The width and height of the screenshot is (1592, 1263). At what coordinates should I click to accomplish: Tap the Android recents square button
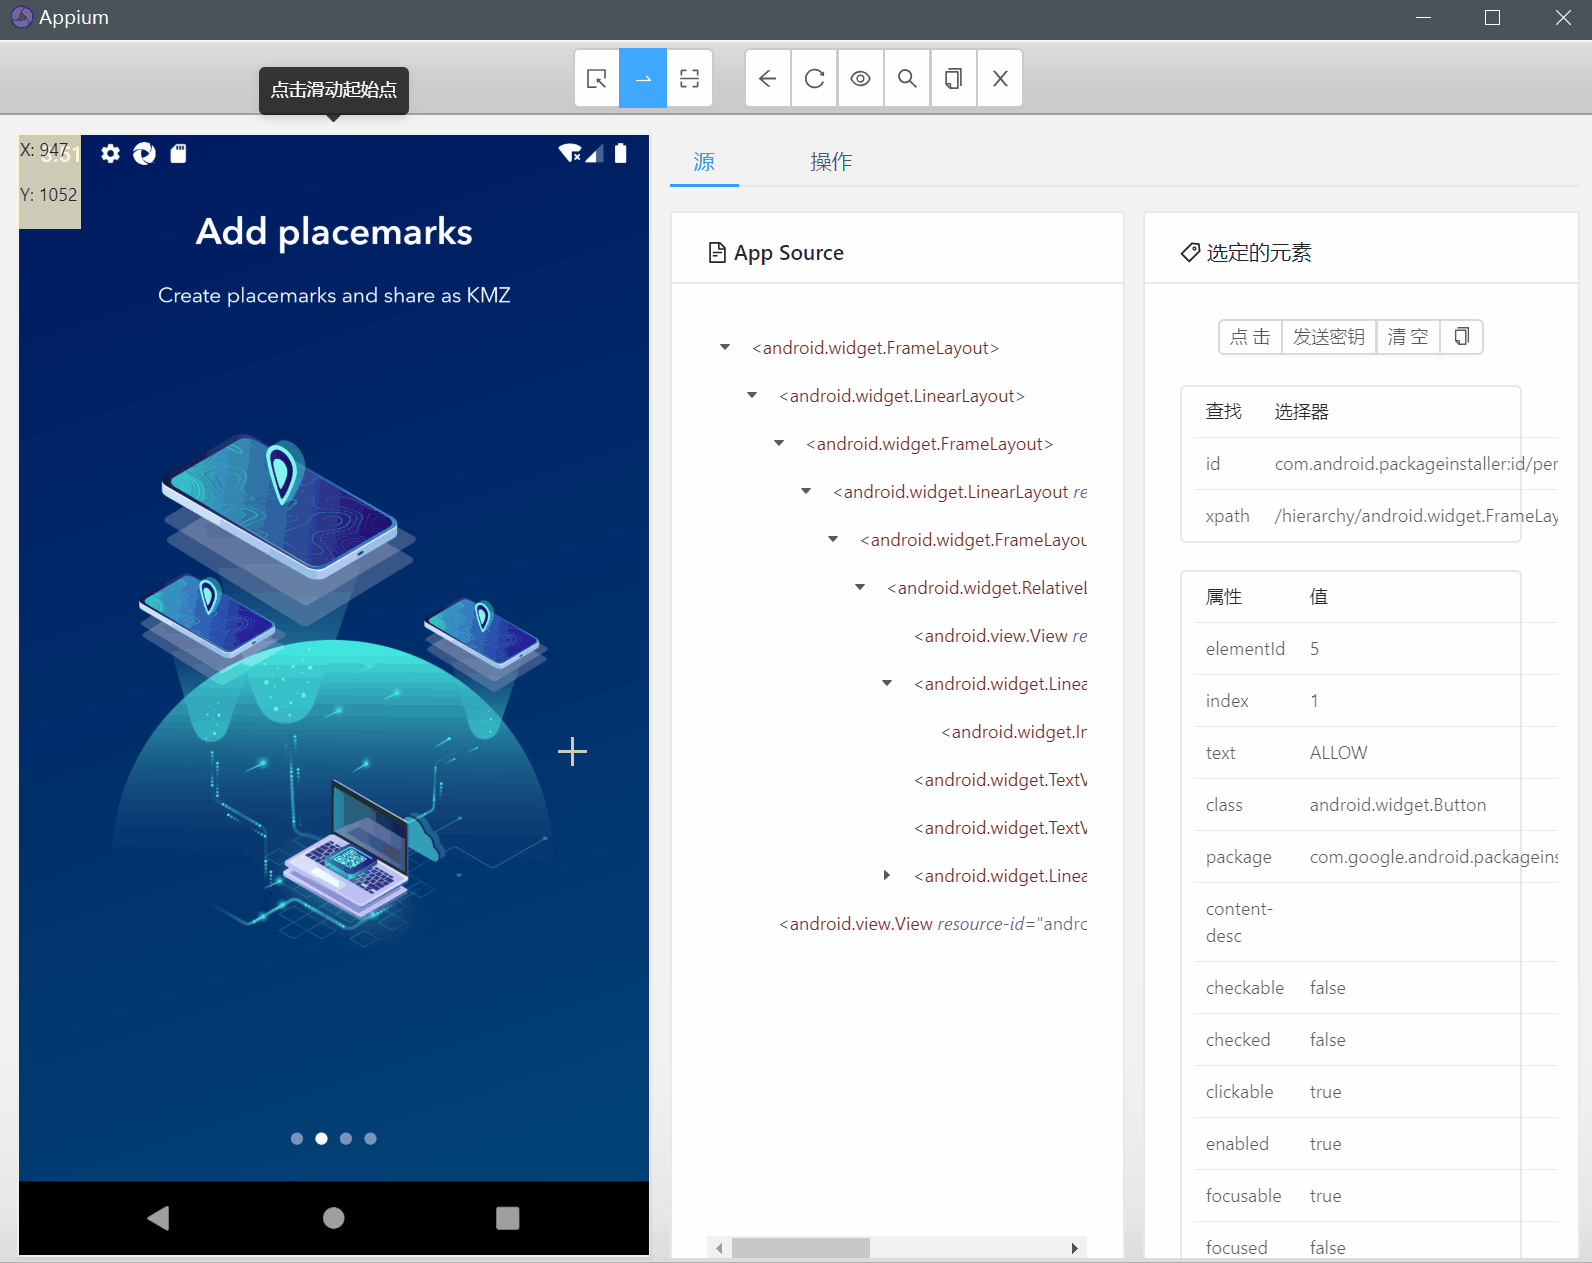[x=508, y=1217]
